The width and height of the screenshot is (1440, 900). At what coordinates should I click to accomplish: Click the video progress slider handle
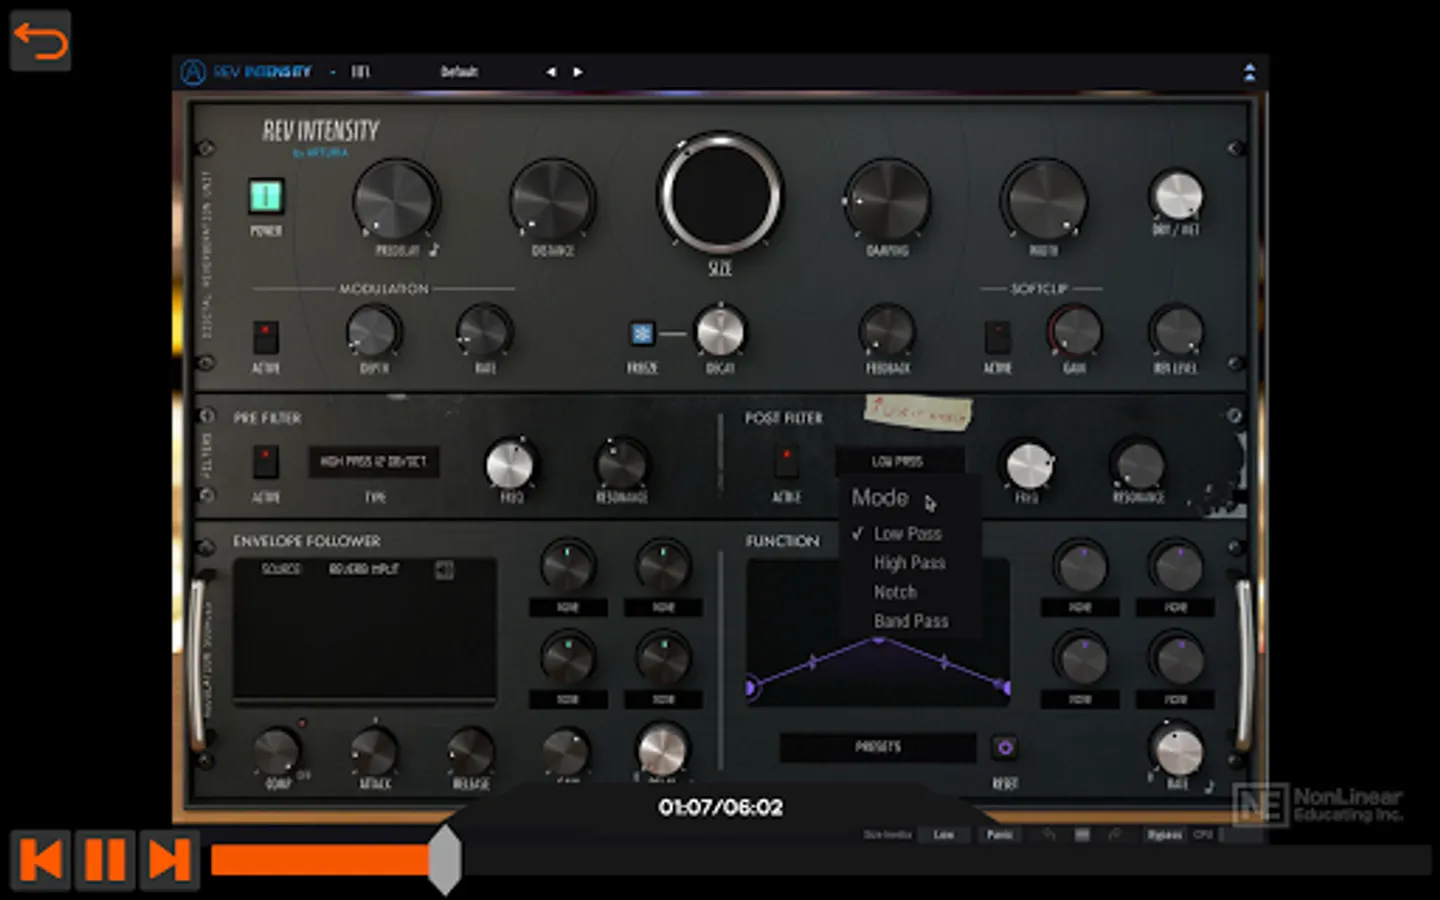(445, 859)
